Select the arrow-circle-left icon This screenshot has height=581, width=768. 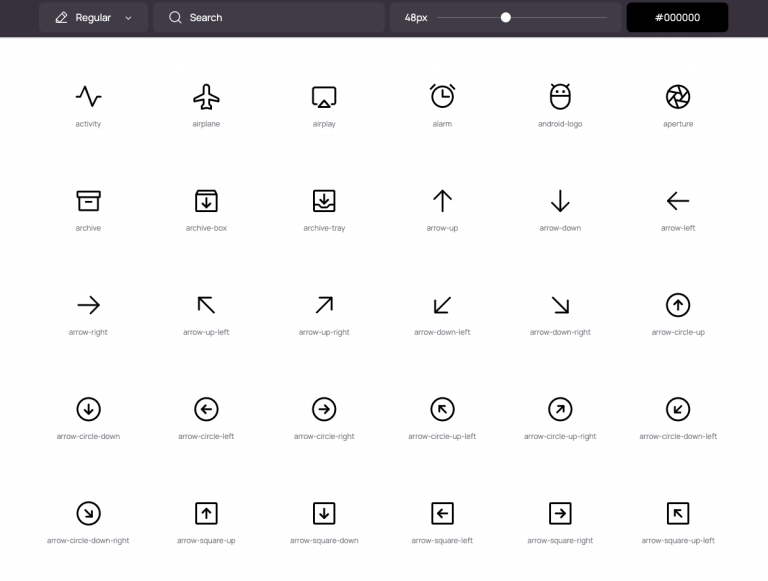pos(206,409)
